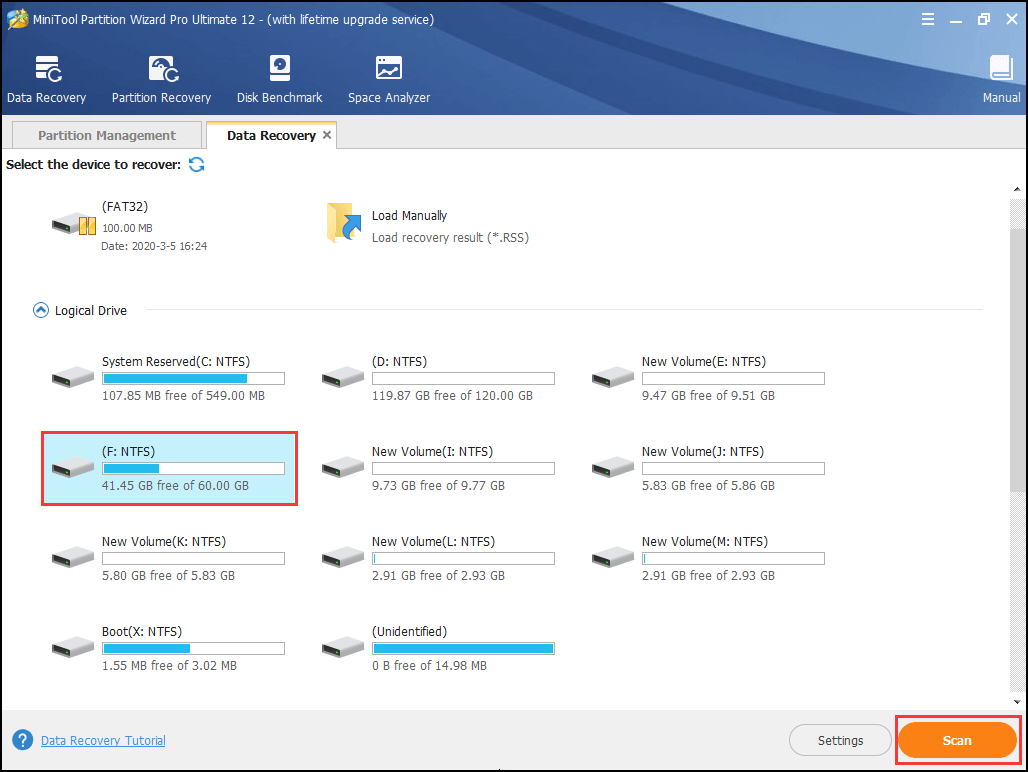The image size is (1028, 772).
Task: Select the D: NTFS drive icon
Action: click(x=343, y=377)
